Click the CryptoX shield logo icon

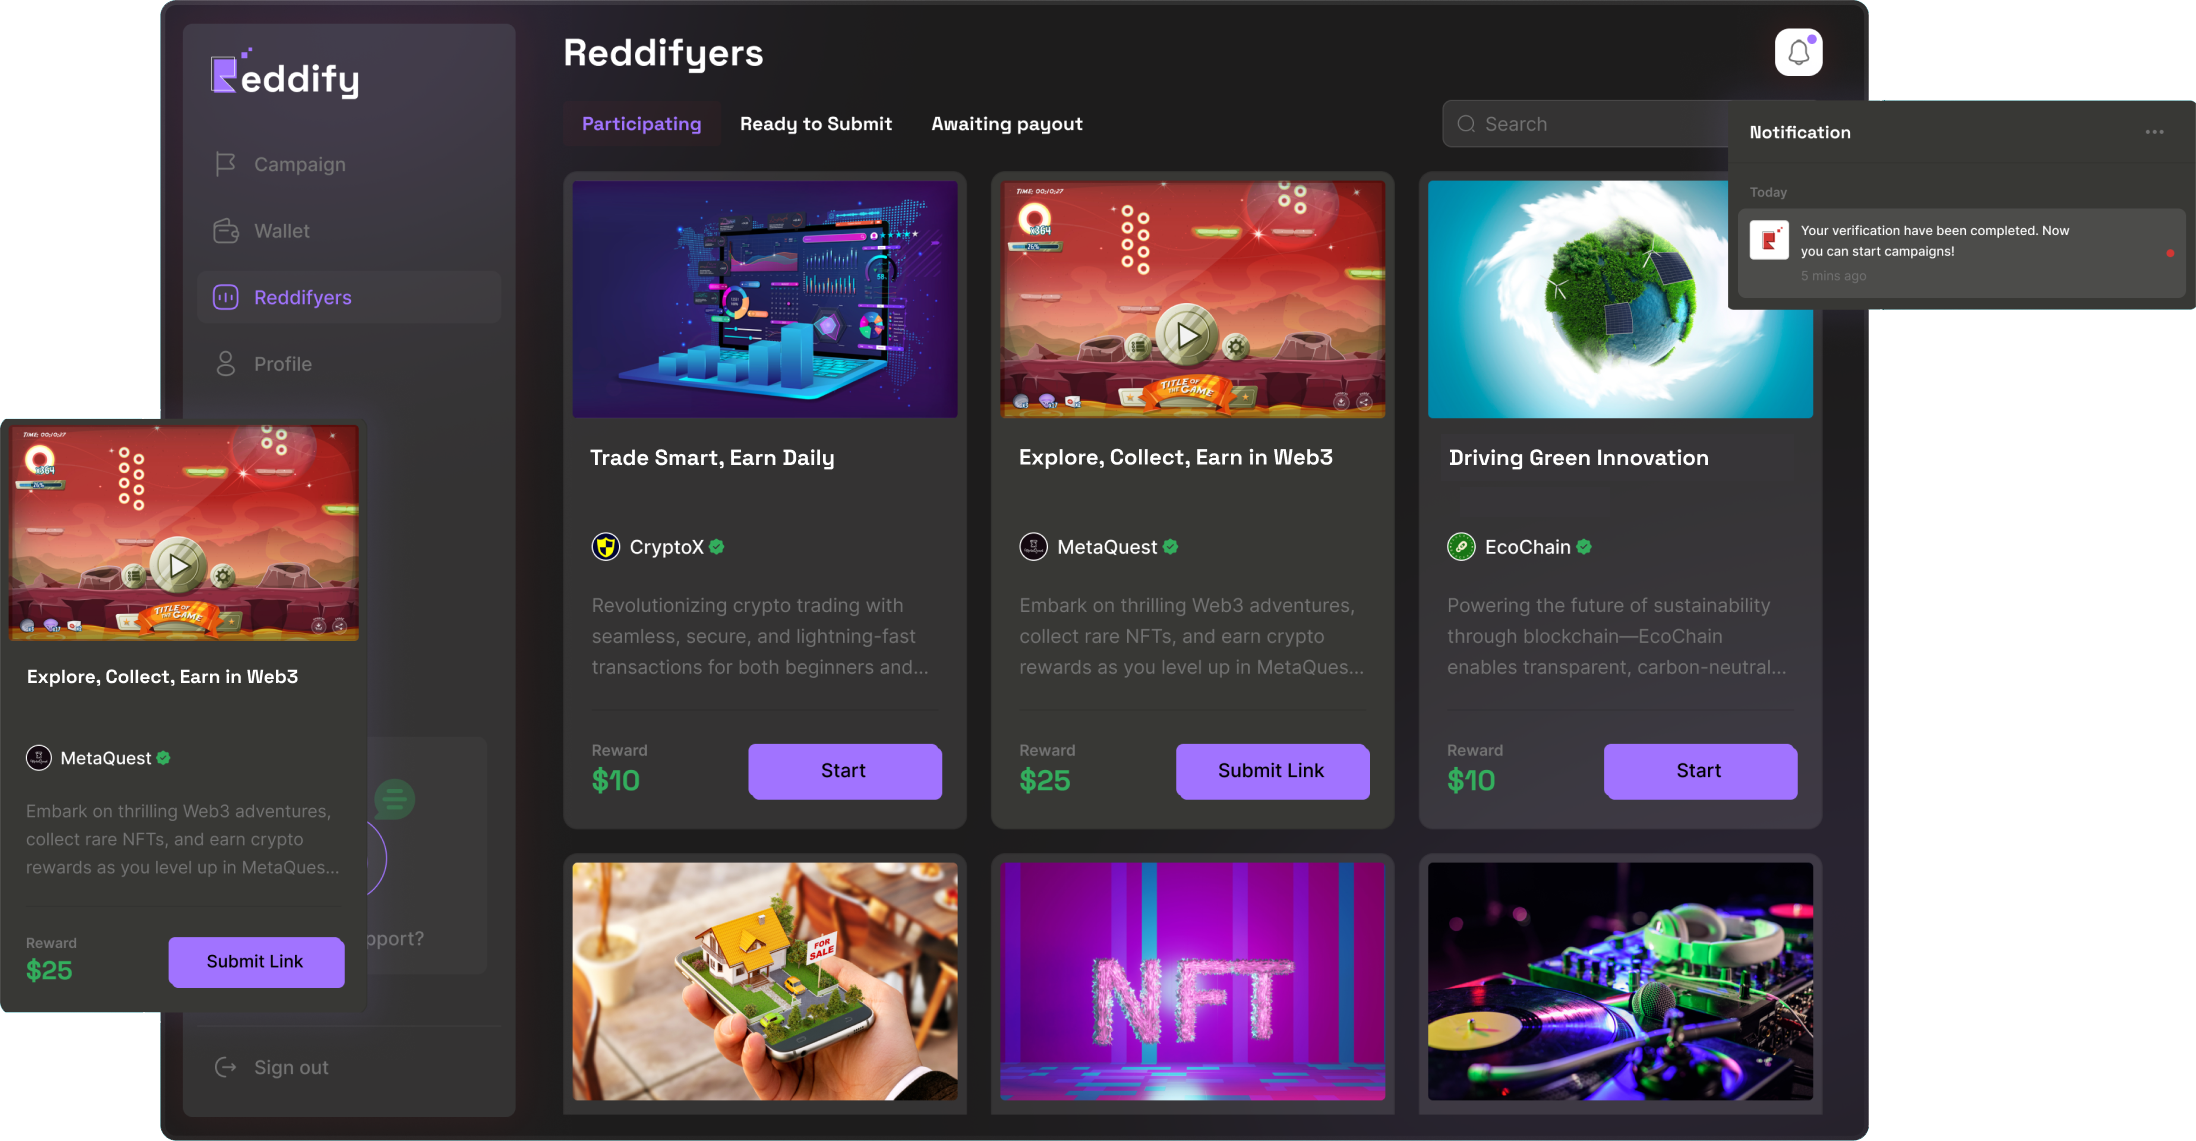(x=605, y=547)
